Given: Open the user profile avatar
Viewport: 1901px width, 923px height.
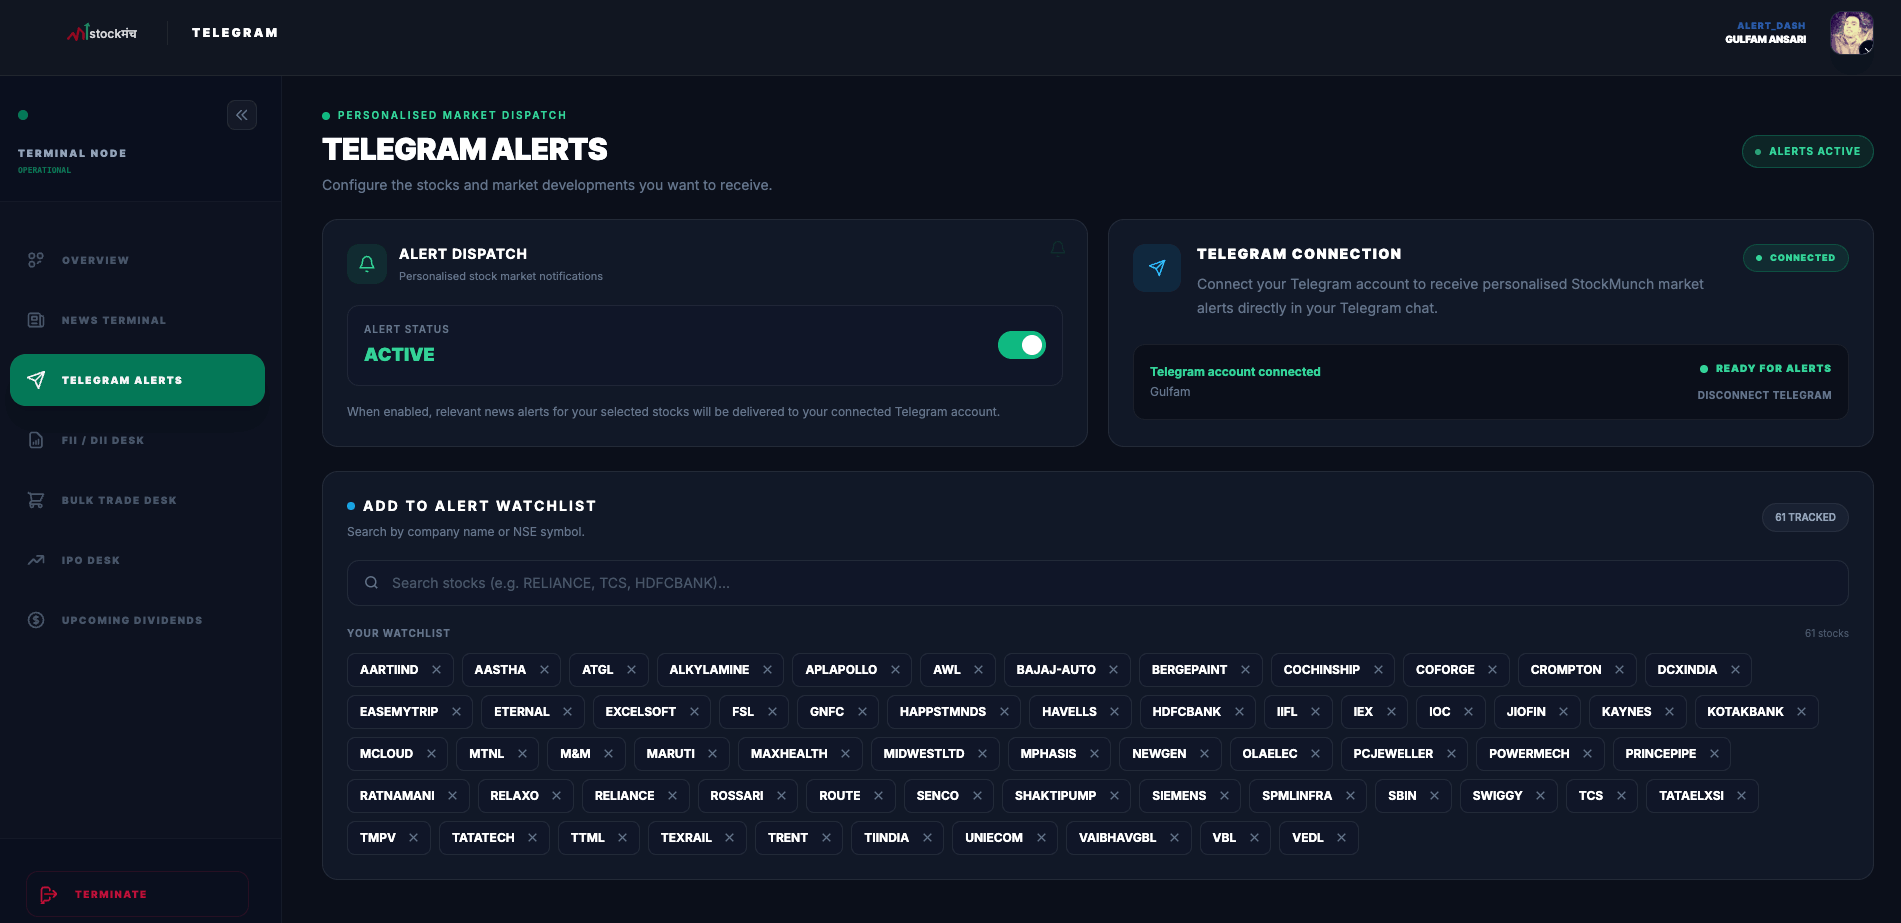Looking at the screenshot, I should 1851,33.
